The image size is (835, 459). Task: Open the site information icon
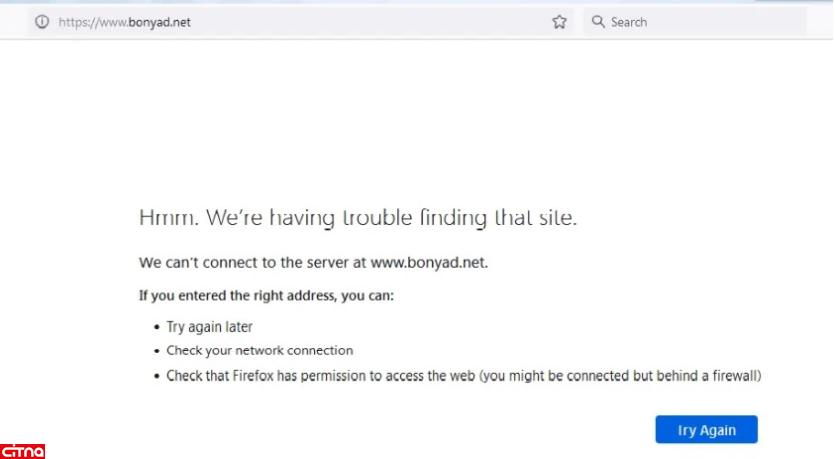point(42,22)
